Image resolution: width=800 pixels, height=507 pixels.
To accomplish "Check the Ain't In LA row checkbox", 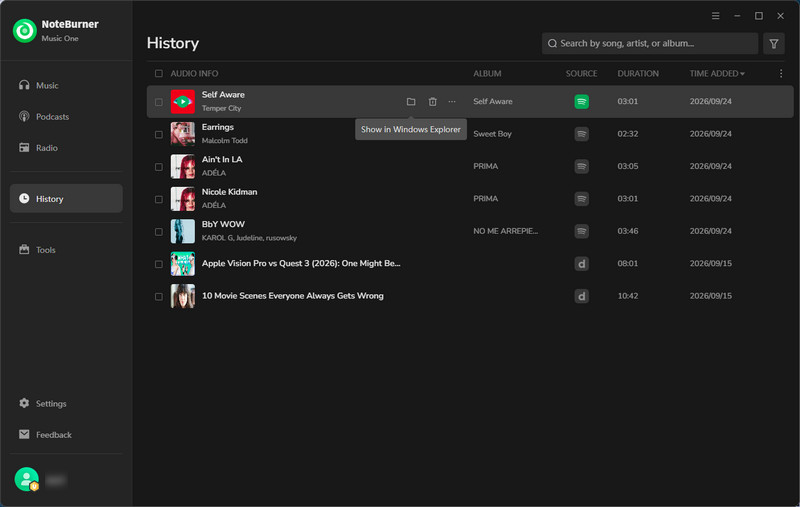I will pos(159,167).
